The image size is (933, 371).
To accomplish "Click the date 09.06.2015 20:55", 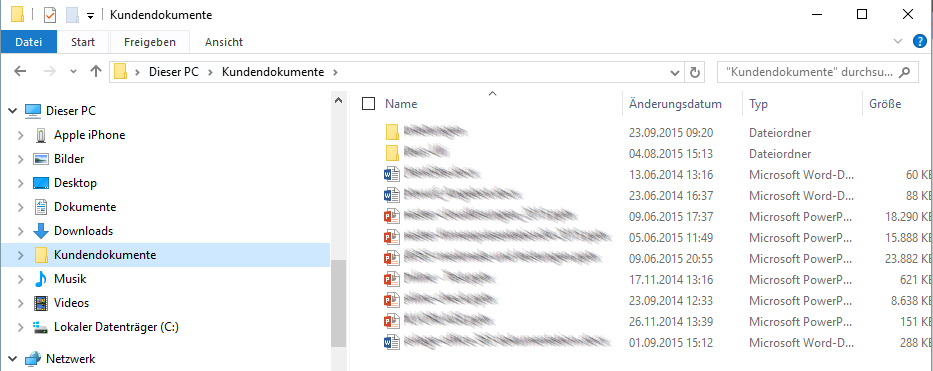I will pyautogui.click(x=671, y=259).
